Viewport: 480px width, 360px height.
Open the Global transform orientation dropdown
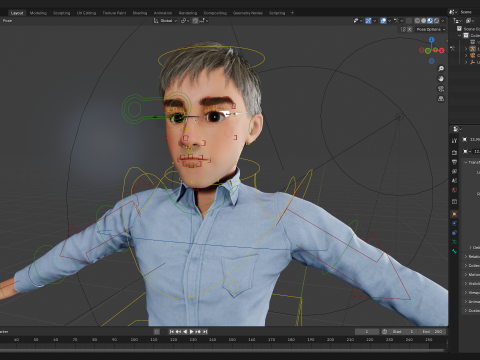coord(165,21)
